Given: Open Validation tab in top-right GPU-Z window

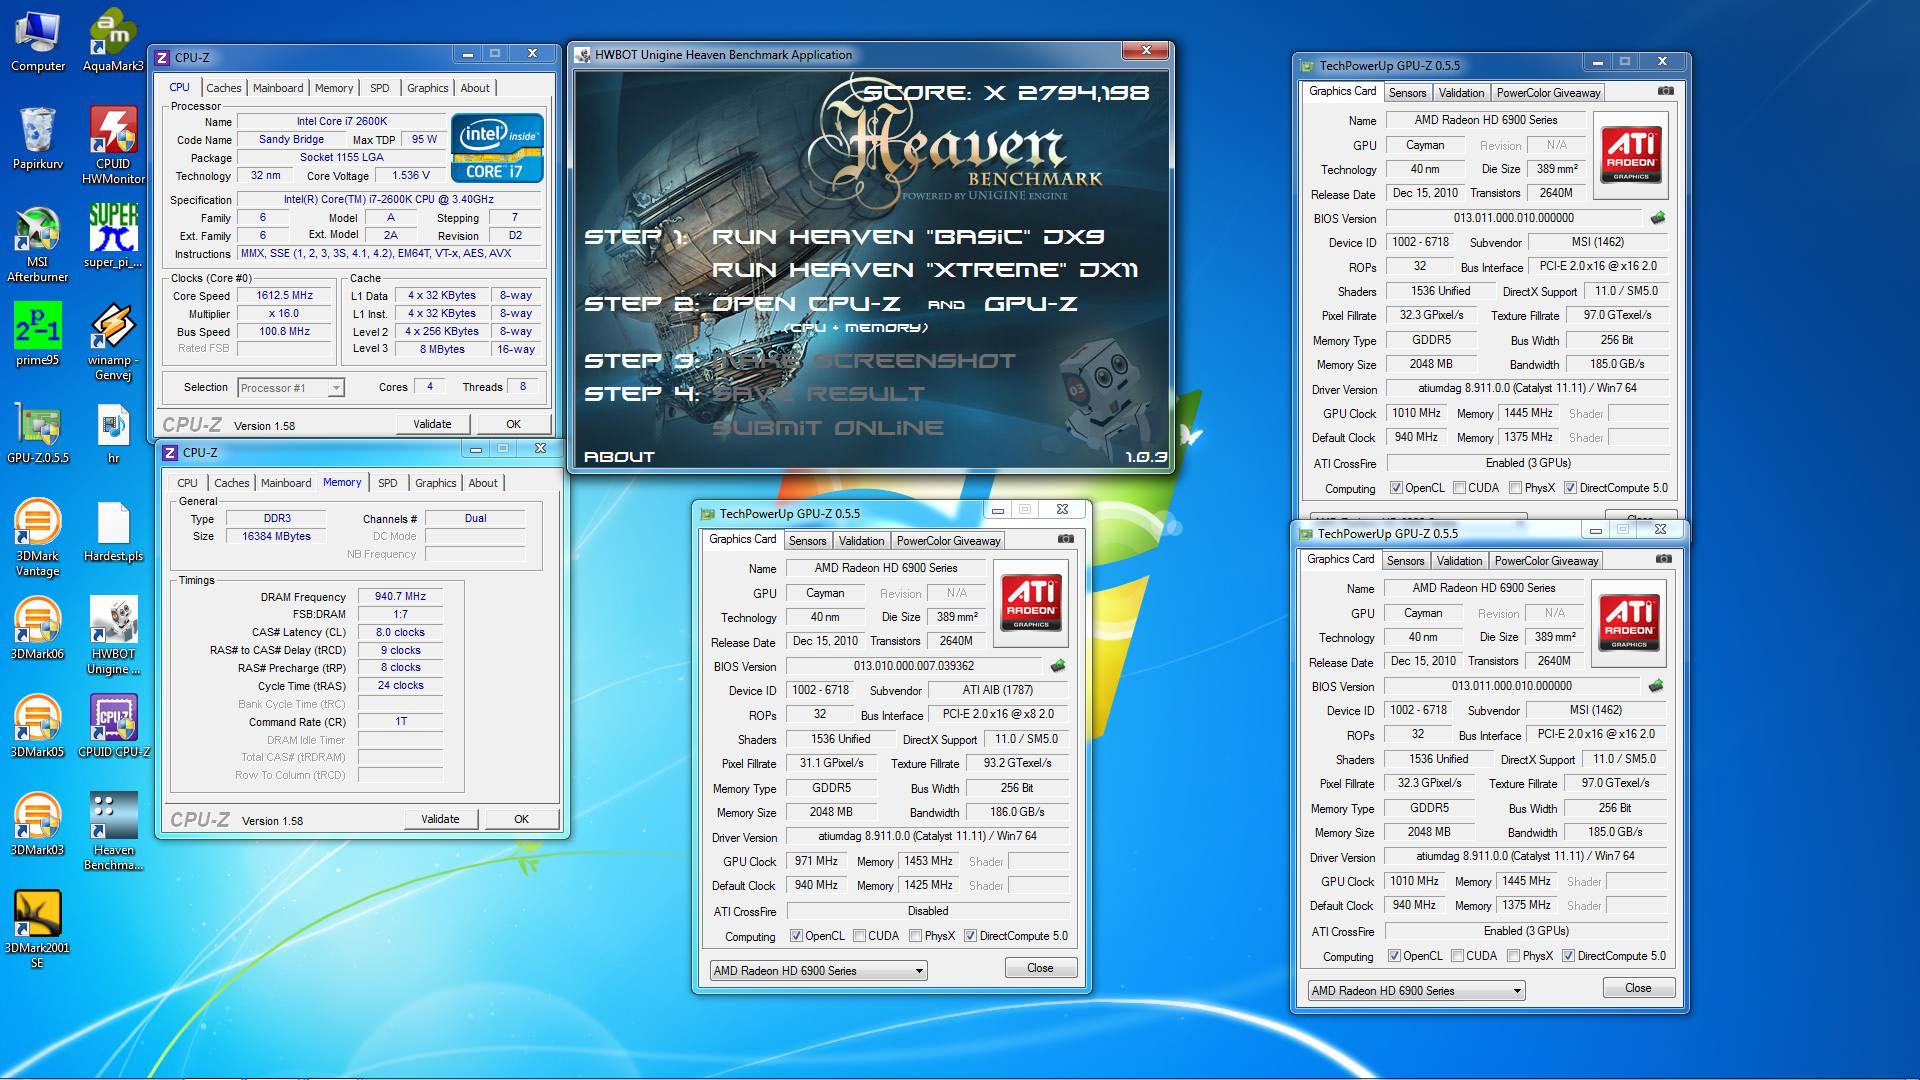Looking at the screenshot, I should 1461,93.
